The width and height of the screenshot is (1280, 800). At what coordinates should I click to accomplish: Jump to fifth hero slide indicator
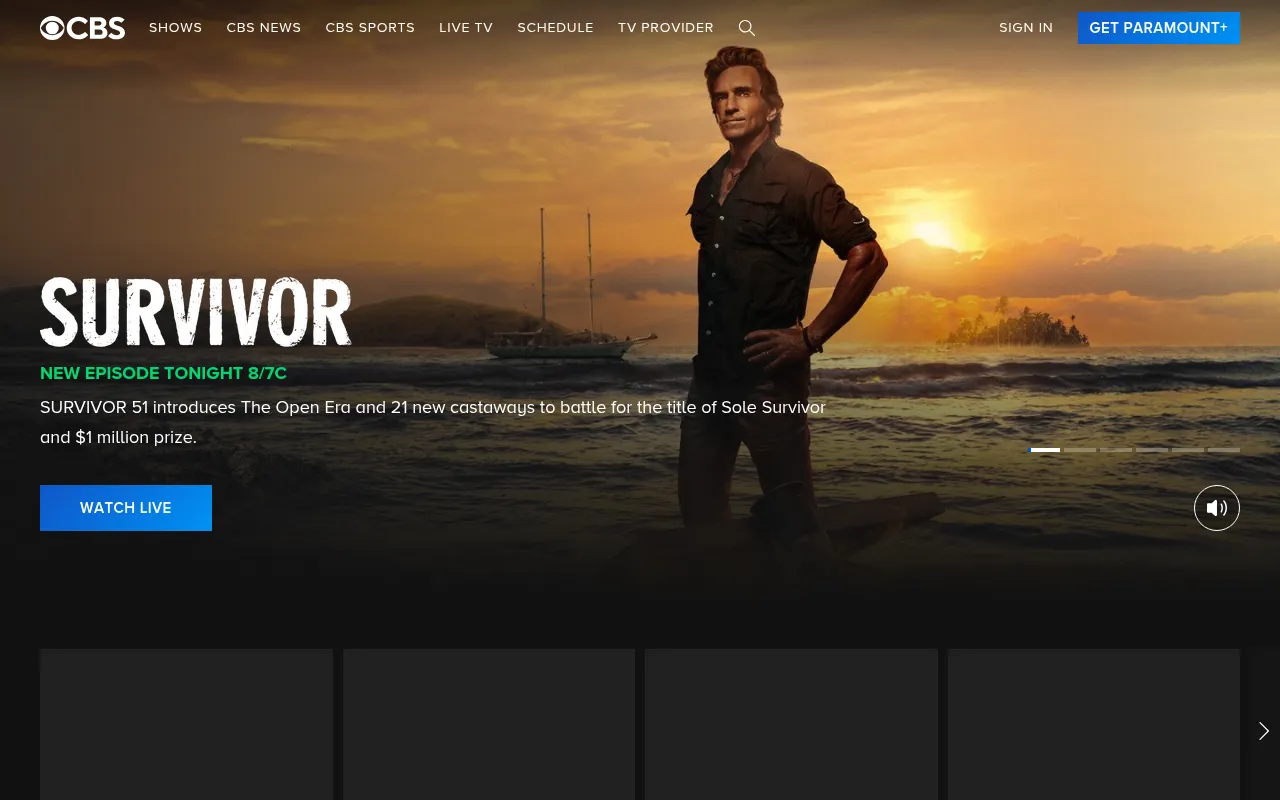(x=1188, y=450)
